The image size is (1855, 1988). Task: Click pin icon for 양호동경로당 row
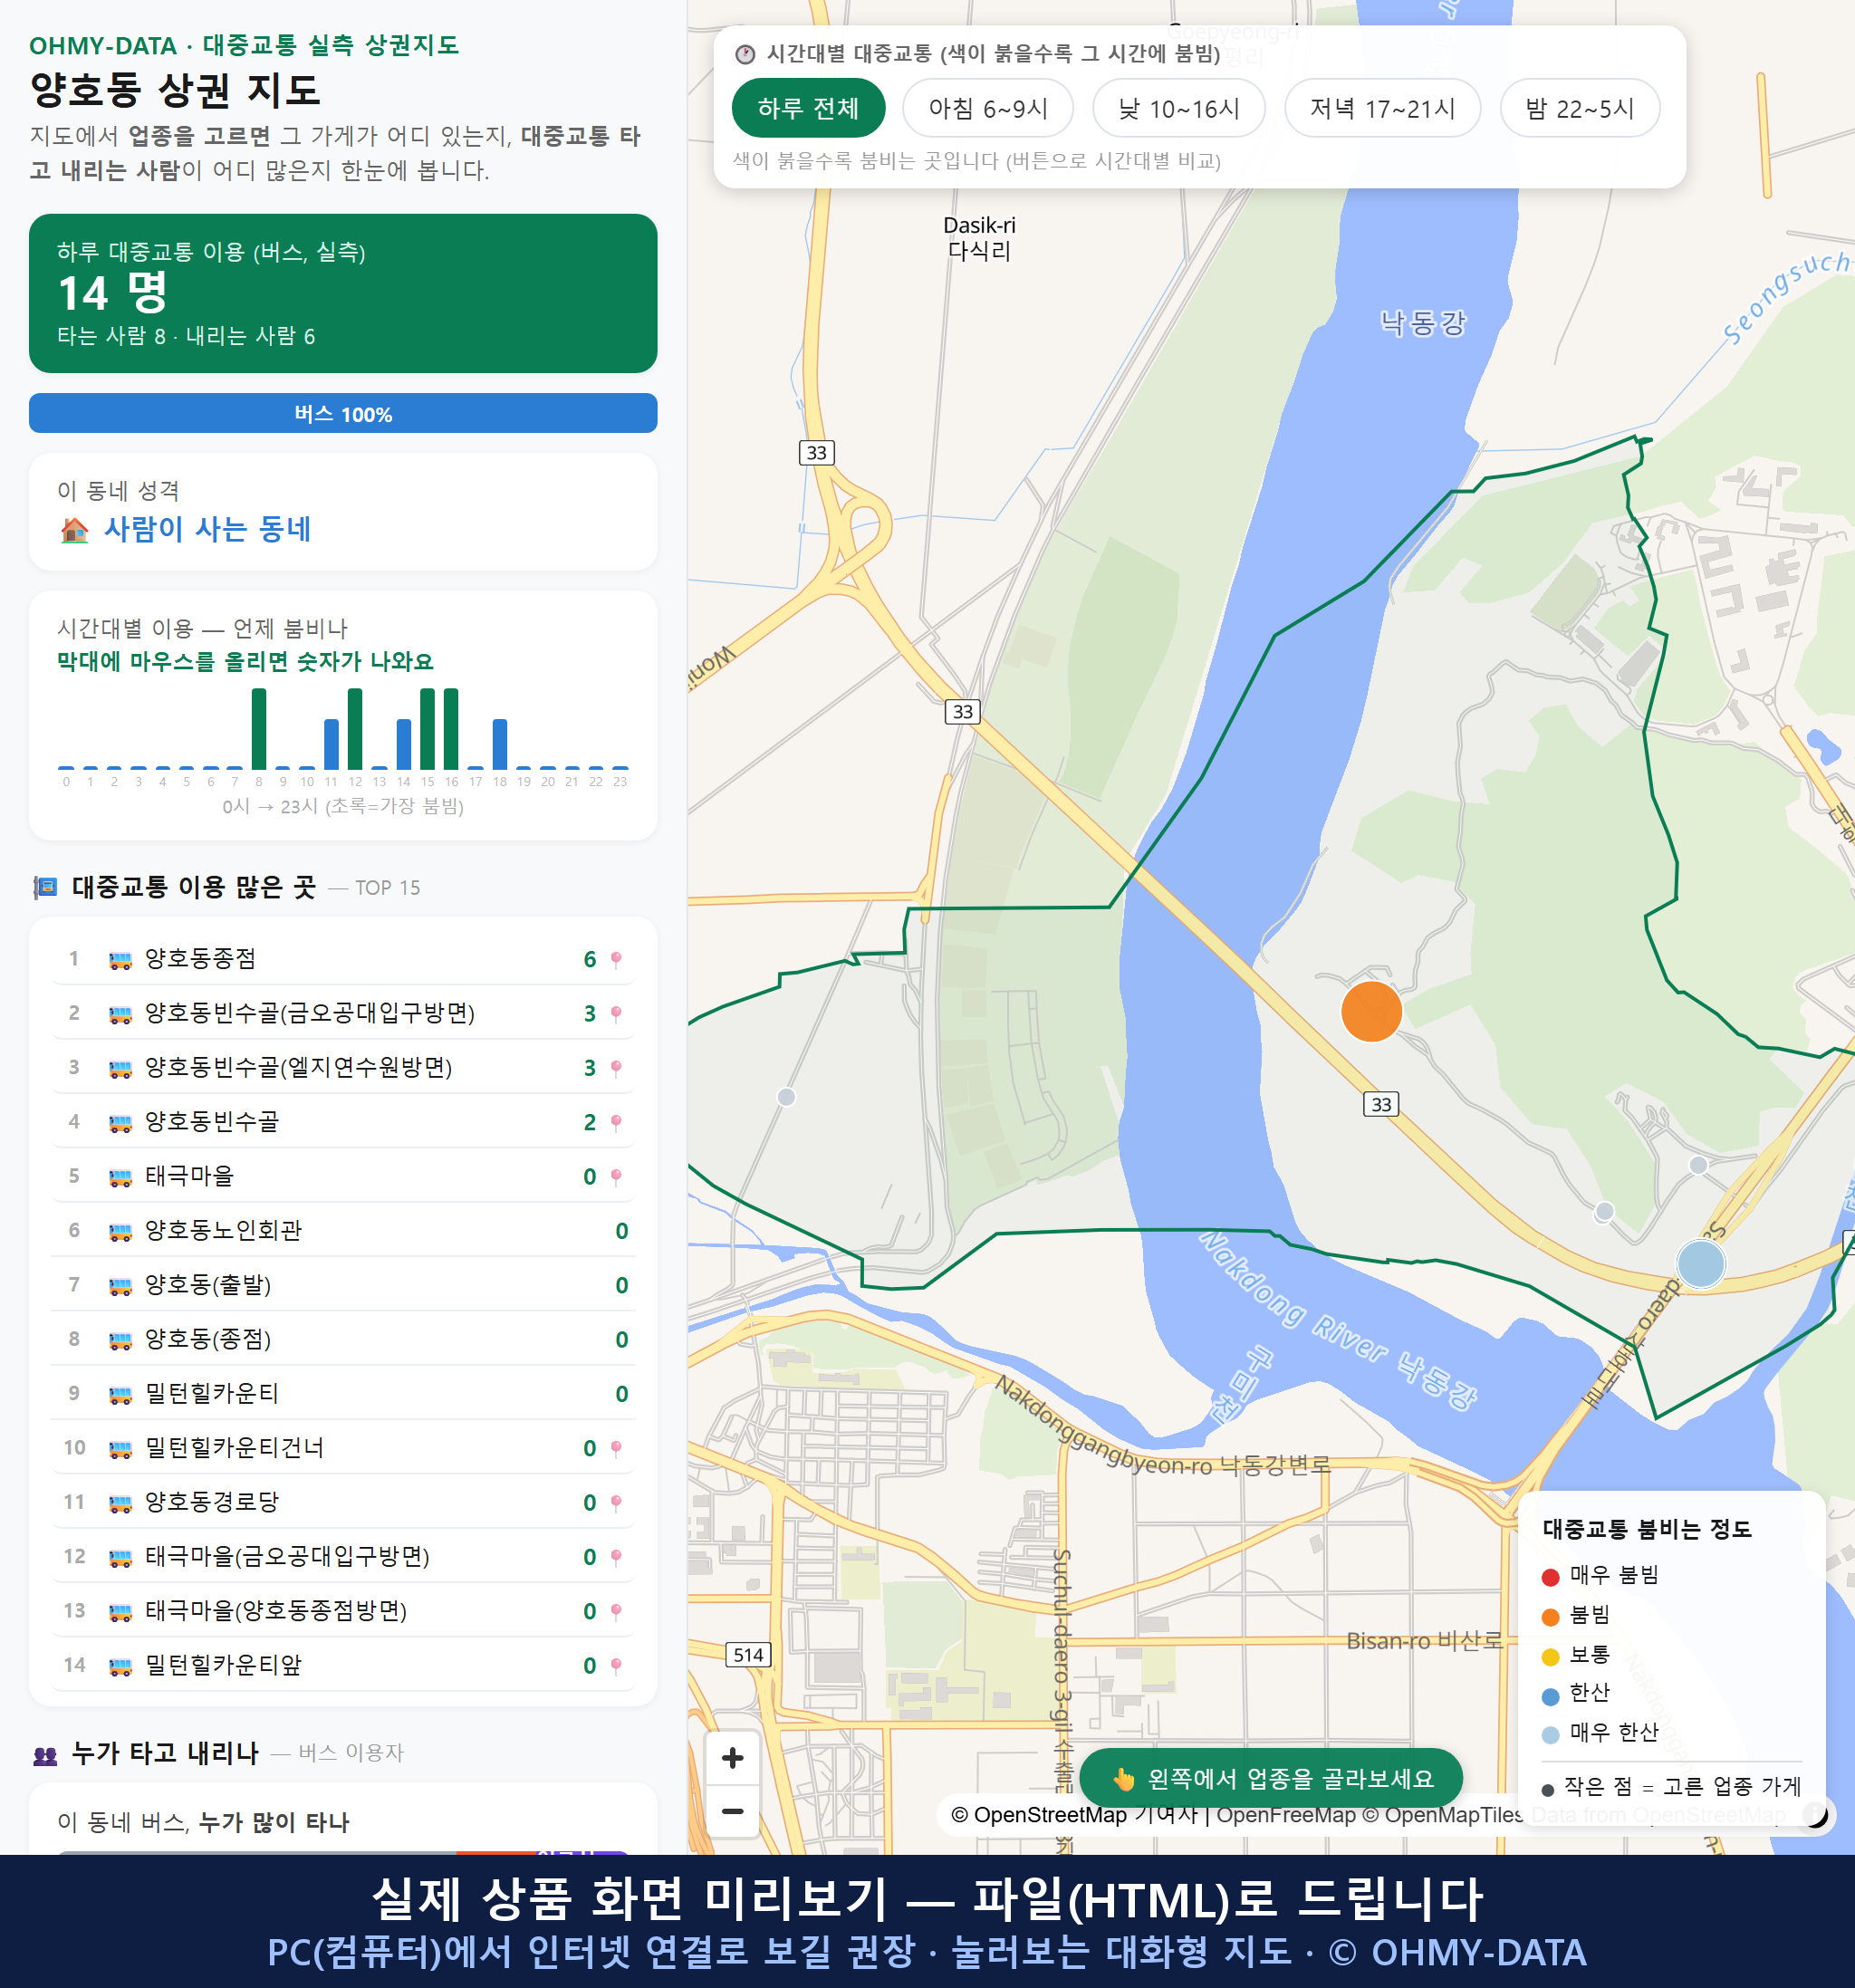[x=616, y=1503]
